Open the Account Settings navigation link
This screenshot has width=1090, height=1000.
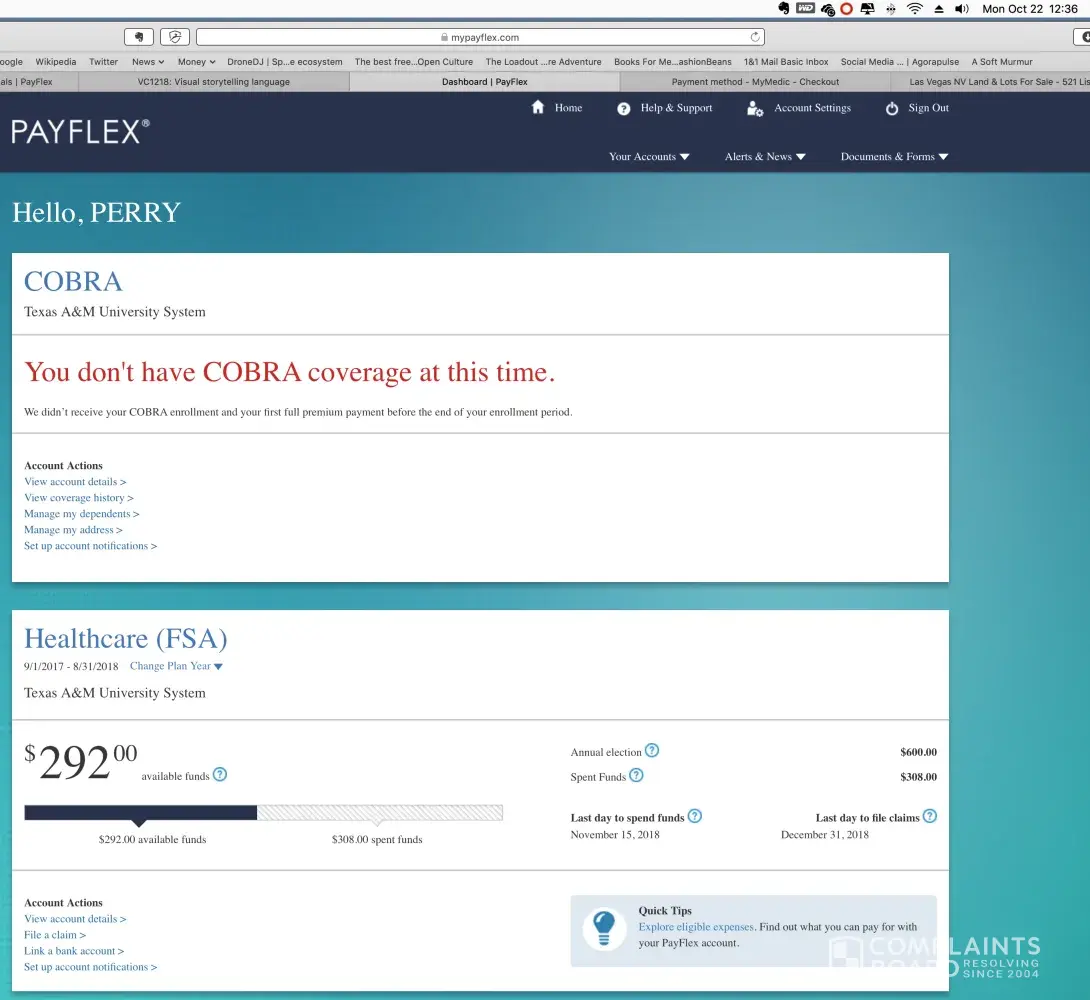(x=813, y=108)
